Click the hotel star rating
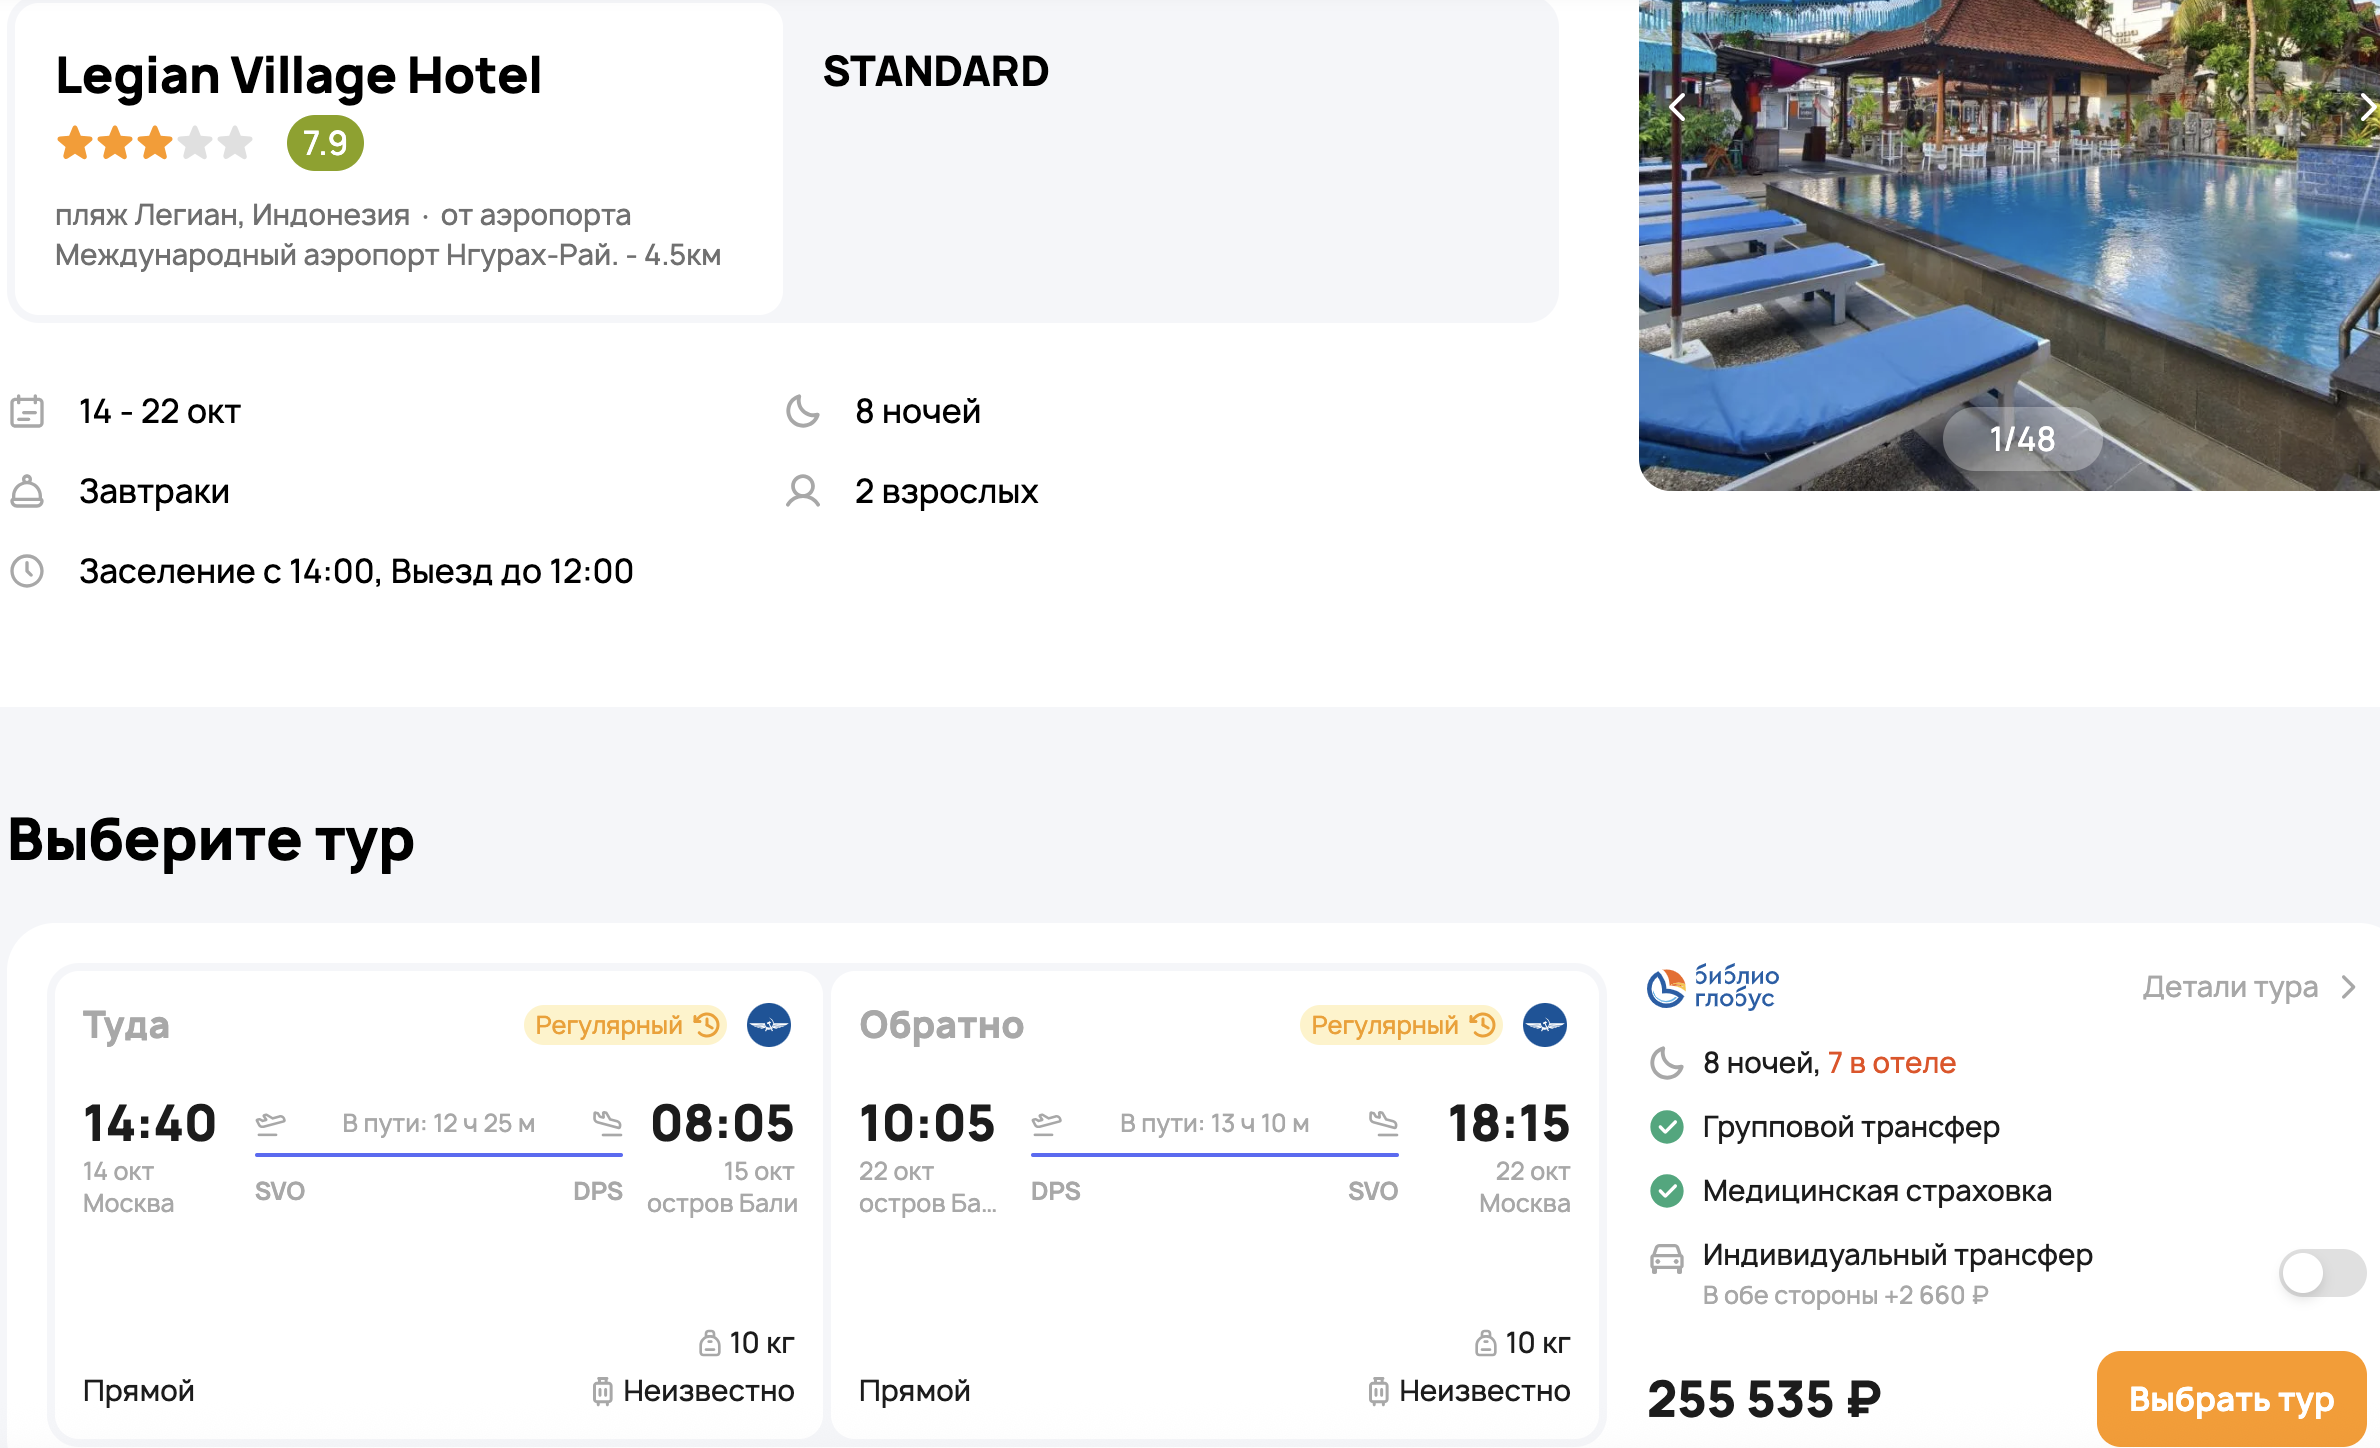Viewport: 2380px width, 1448px height. 154,143
